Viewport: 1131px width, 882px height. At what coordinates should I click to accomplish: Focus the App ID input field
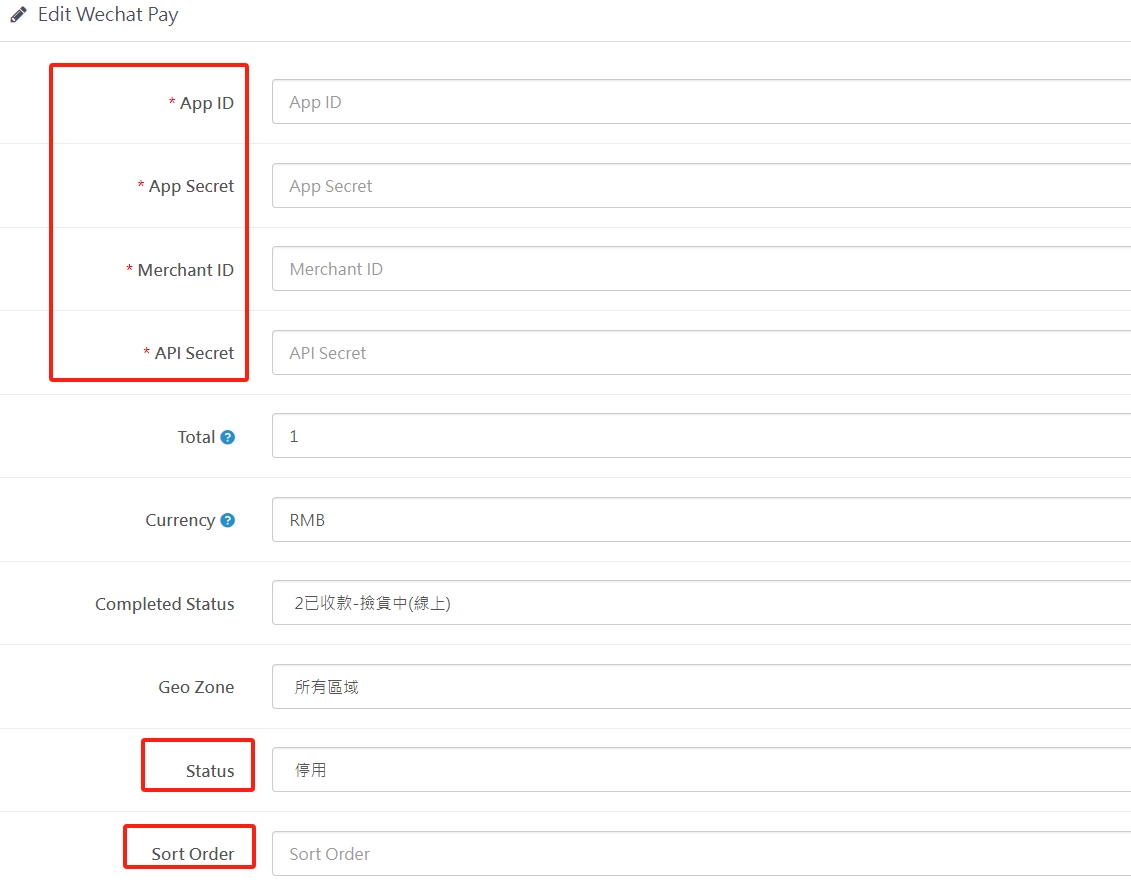[701, 102]
